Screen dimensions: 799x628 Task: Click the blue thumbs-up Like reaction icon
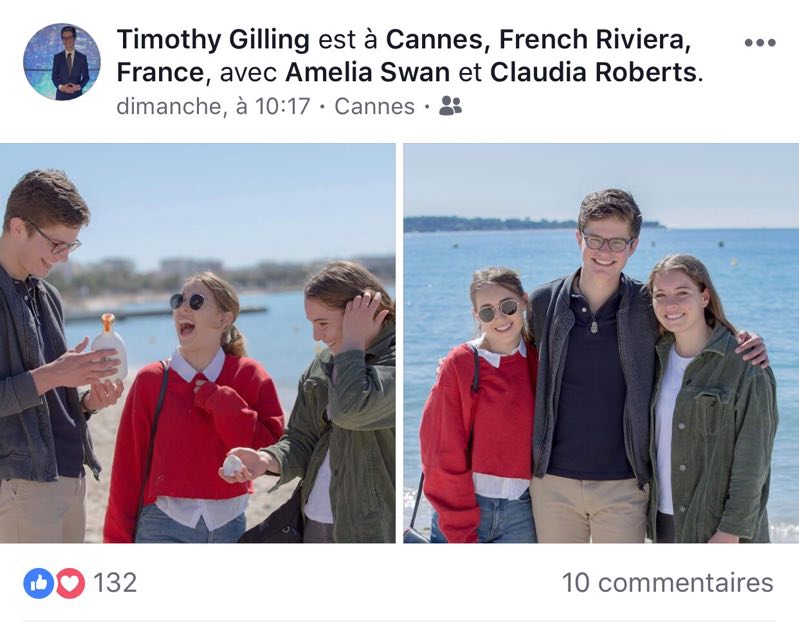[38, 583]
